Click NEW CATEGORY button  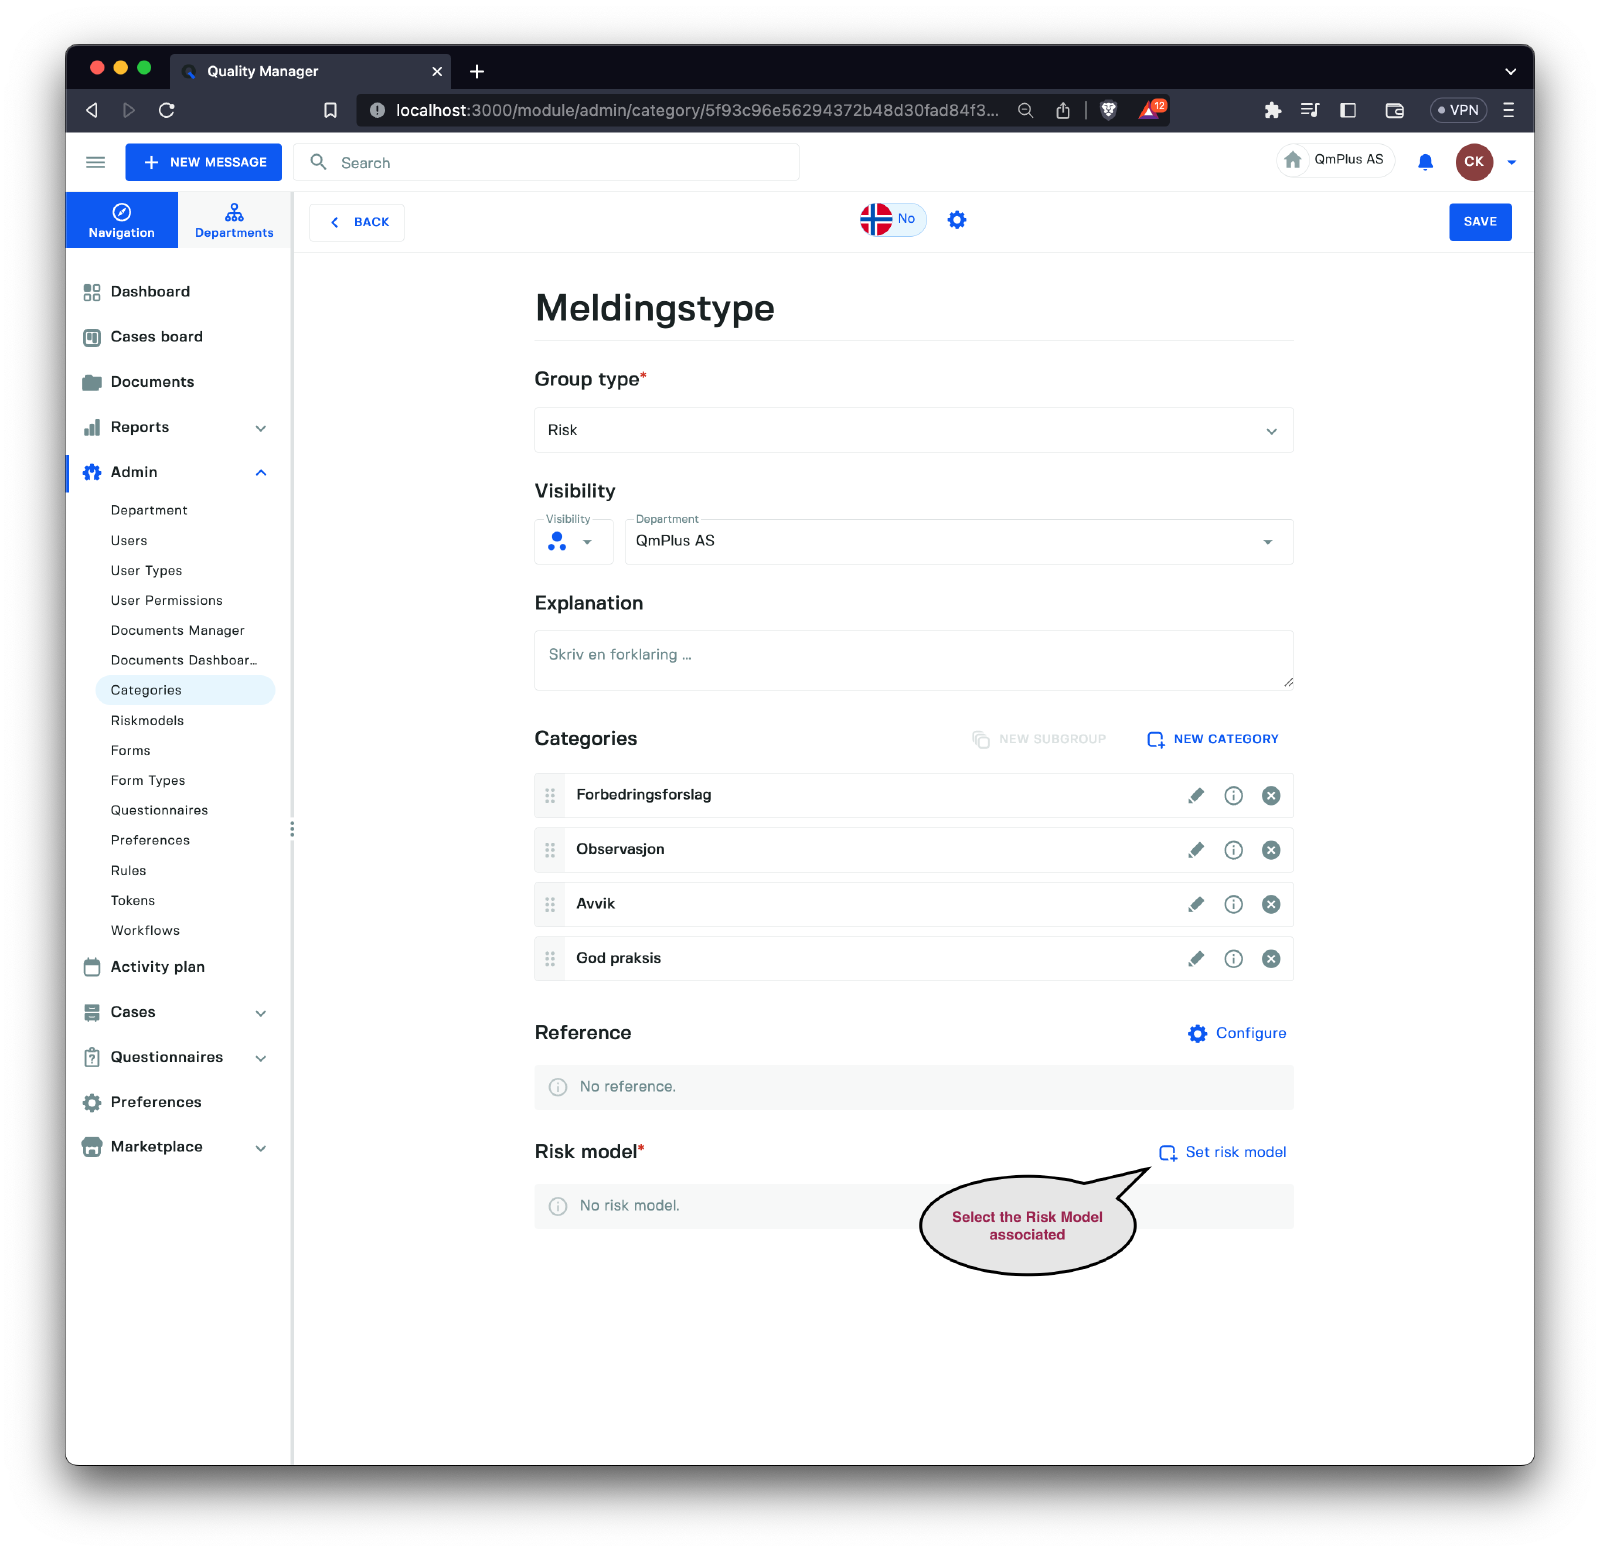[x=1213, y=739]
